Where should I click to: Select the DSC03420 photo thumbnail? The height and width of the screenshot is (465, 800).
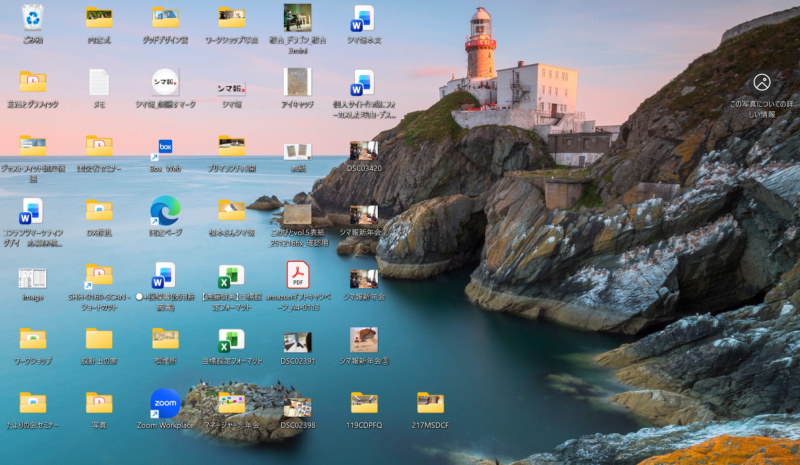point(364,150)
